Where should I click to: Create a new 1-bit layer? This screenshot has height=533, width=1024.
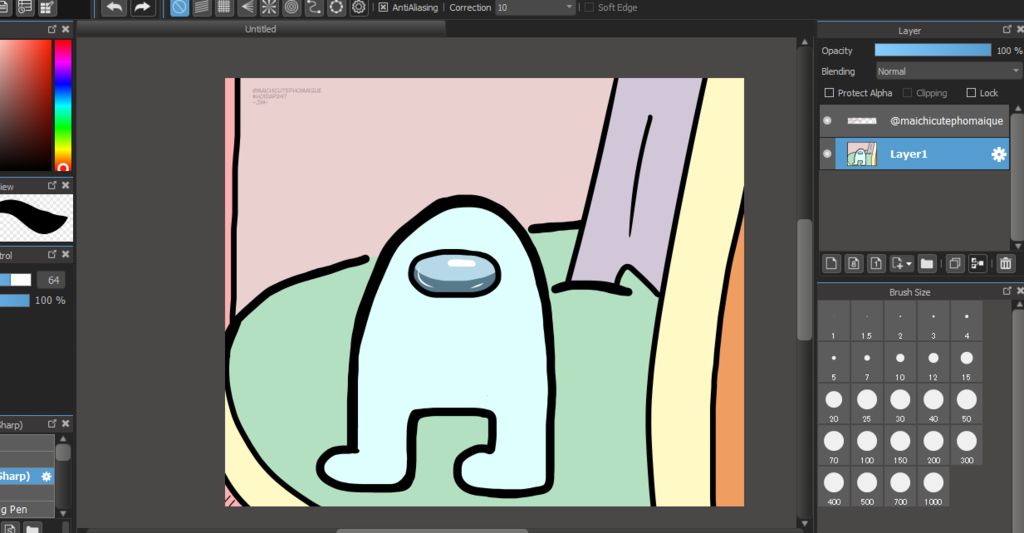tap(876, 263)
